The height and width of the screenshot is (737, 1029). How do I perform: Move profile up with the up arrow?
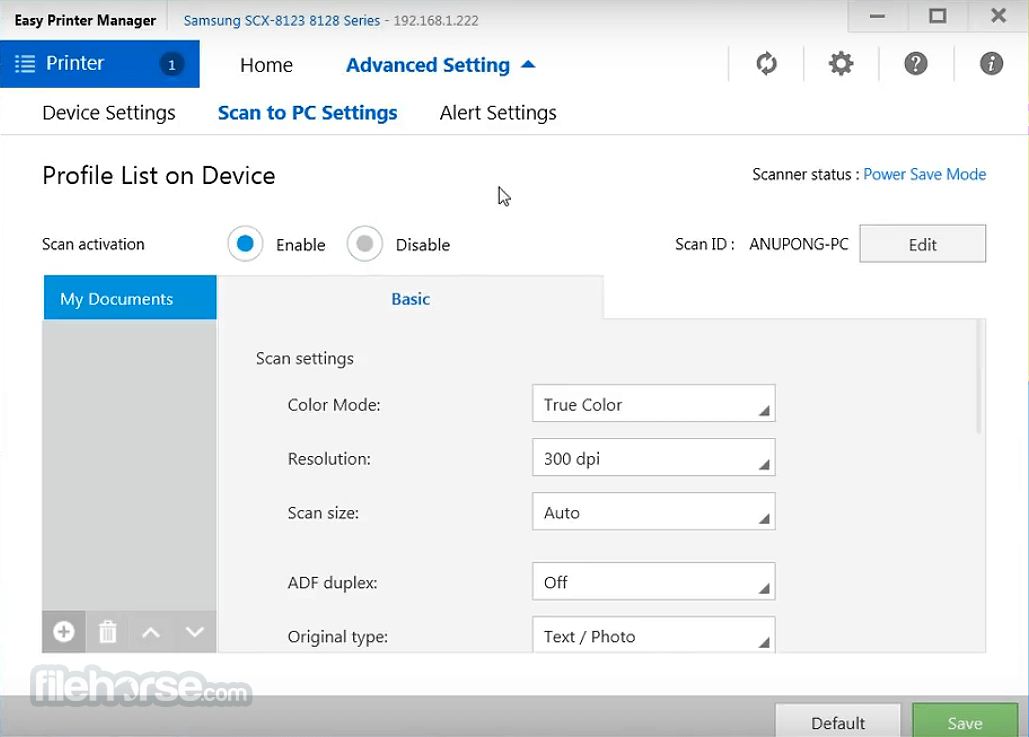tap(151, 632)
